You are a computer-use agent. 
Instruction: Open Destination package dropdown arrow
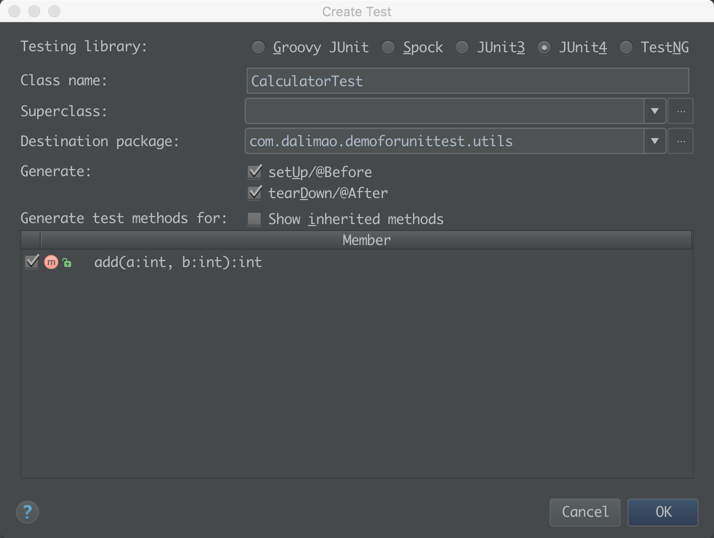pos(655,141)
